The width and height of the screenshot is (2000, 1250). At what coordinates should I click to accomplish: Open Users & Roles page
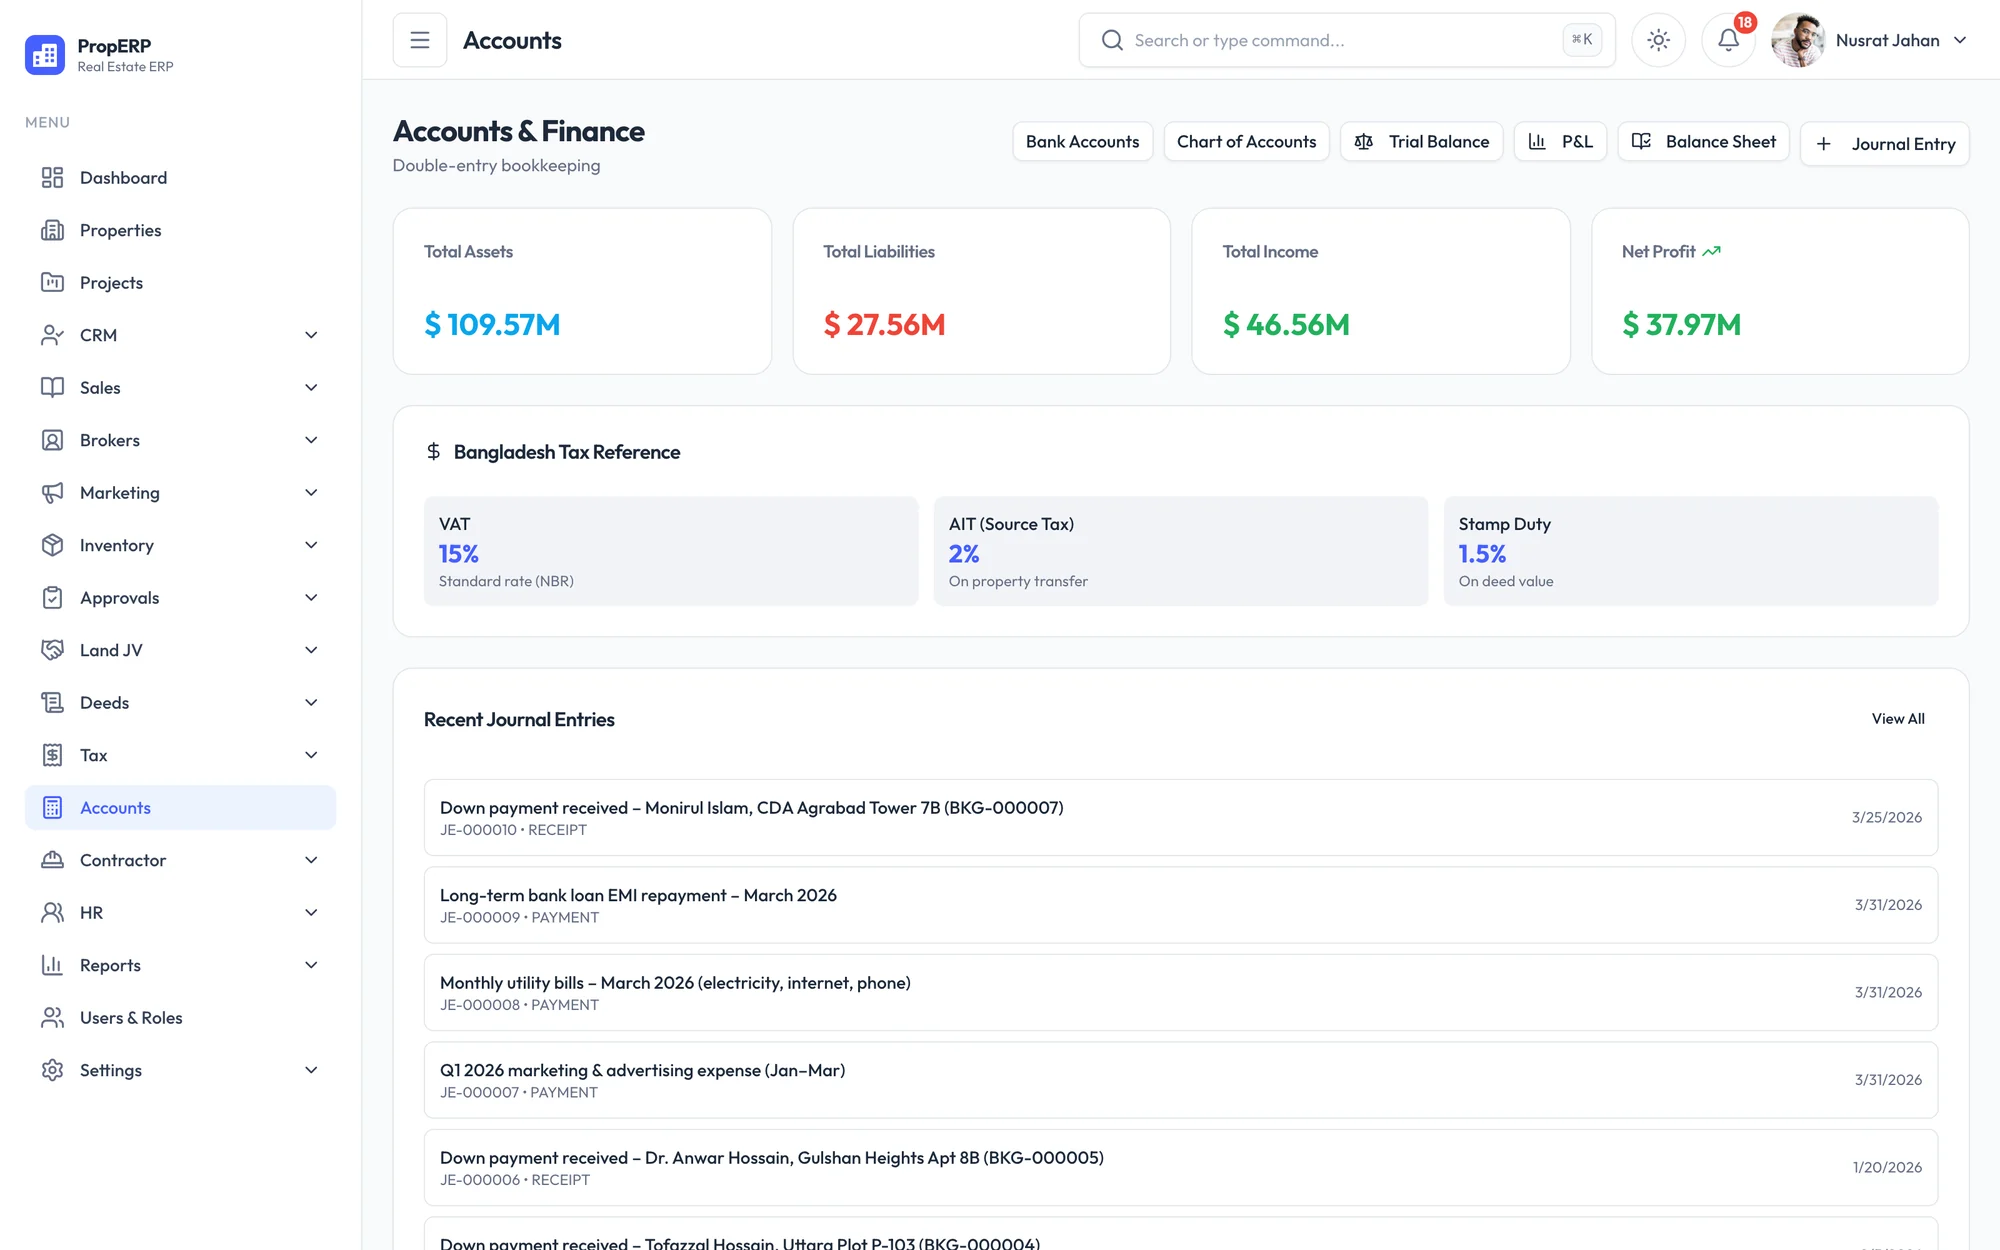pyautogui.click(x=180, y=1018)
